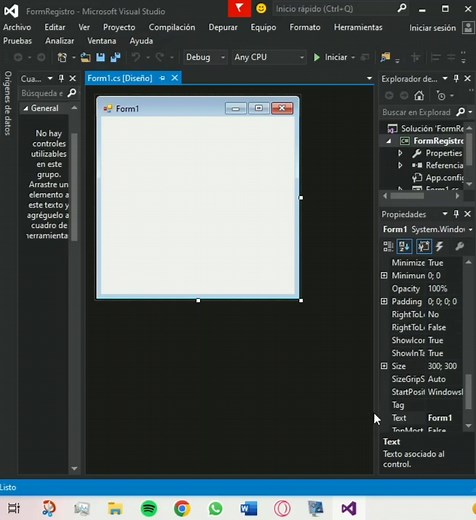This screenshot has height=520, width=476.
Task: Open the Formato menu
Action: tap(305, 27)
